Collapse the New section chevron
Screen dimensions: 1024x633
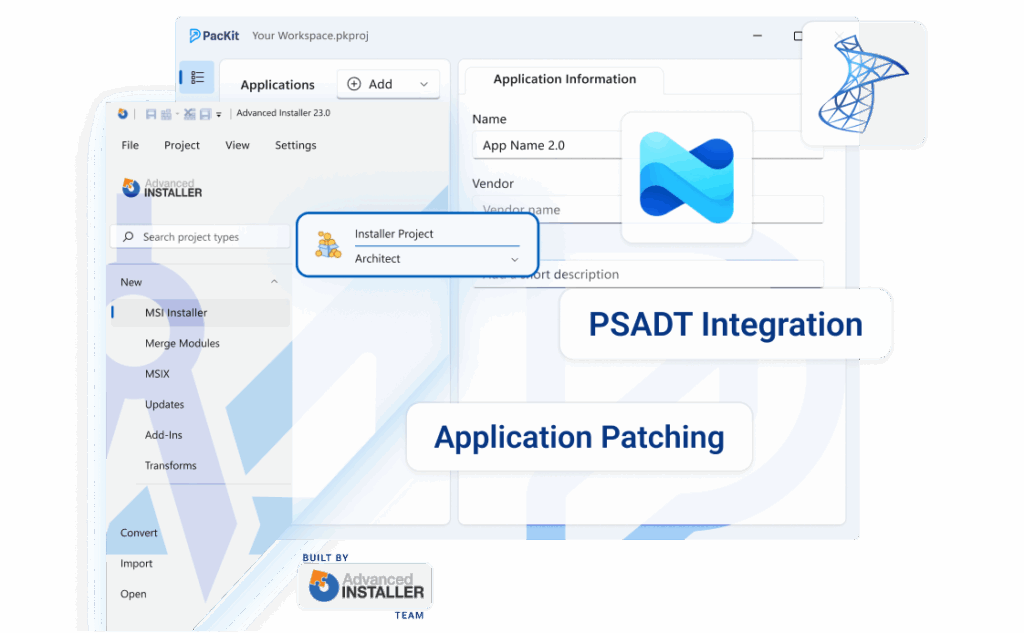tap(274, 282)
